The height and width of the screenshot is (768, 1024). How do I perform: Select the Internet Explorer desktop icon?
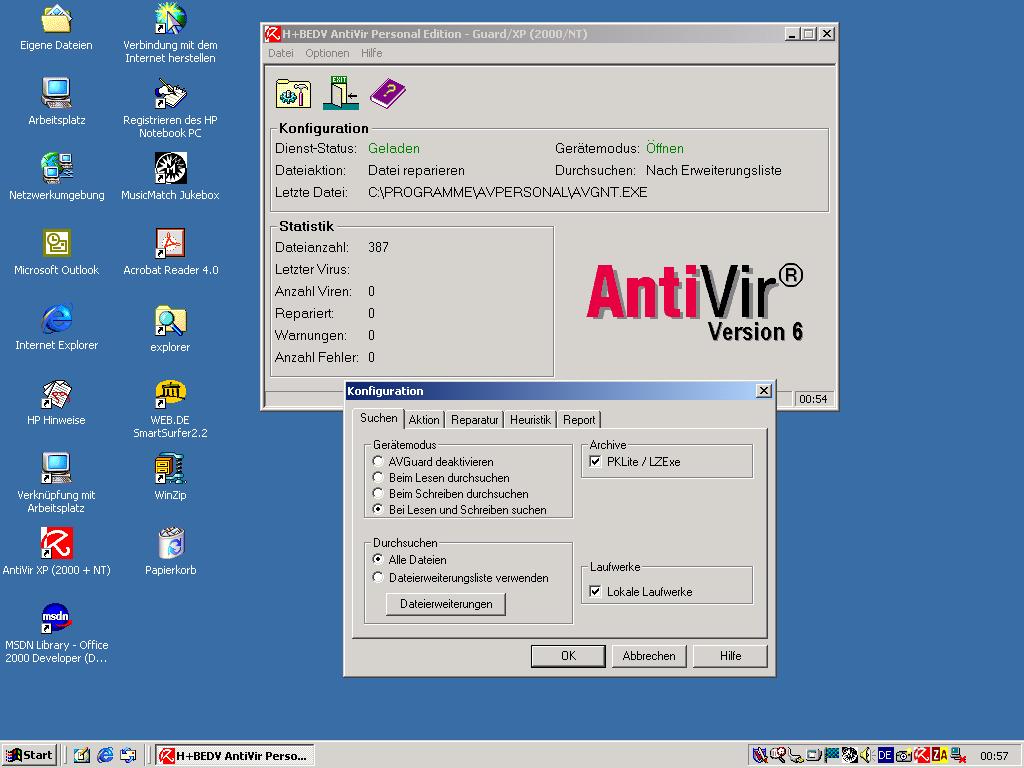[x=56, y=327]
